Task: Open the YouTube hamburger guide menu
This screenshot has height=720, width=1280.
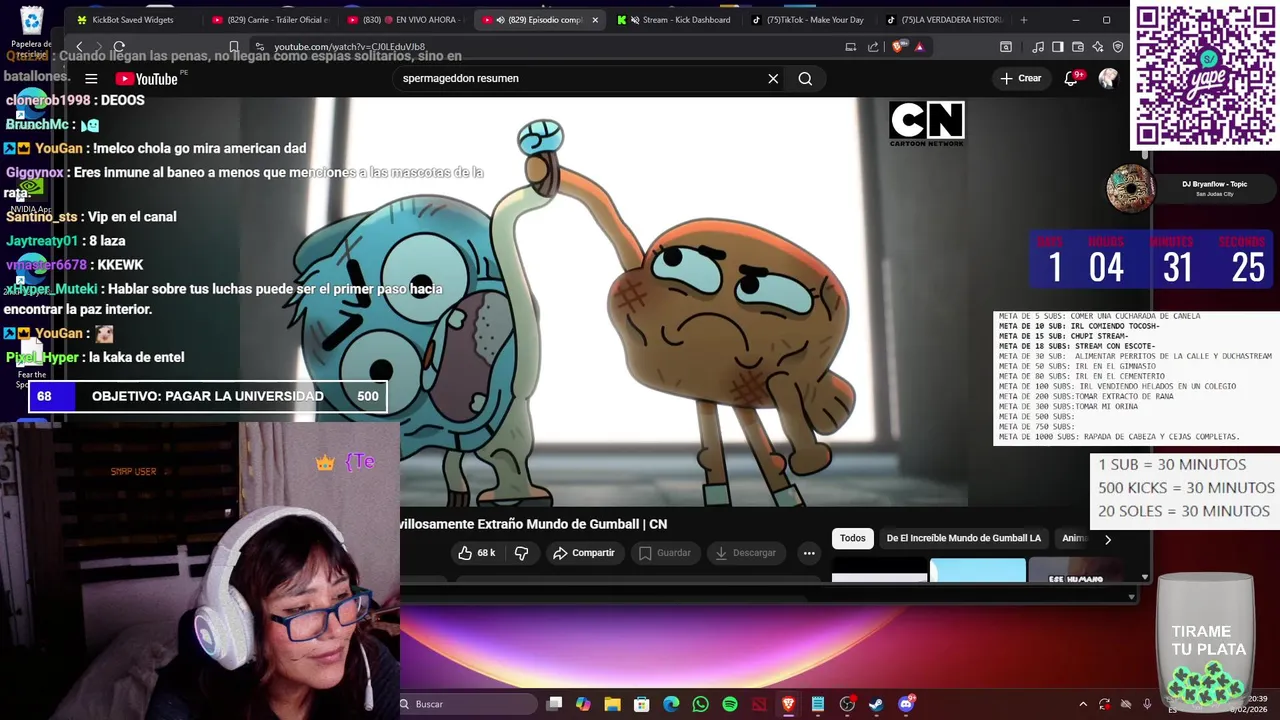Action: 91,79
